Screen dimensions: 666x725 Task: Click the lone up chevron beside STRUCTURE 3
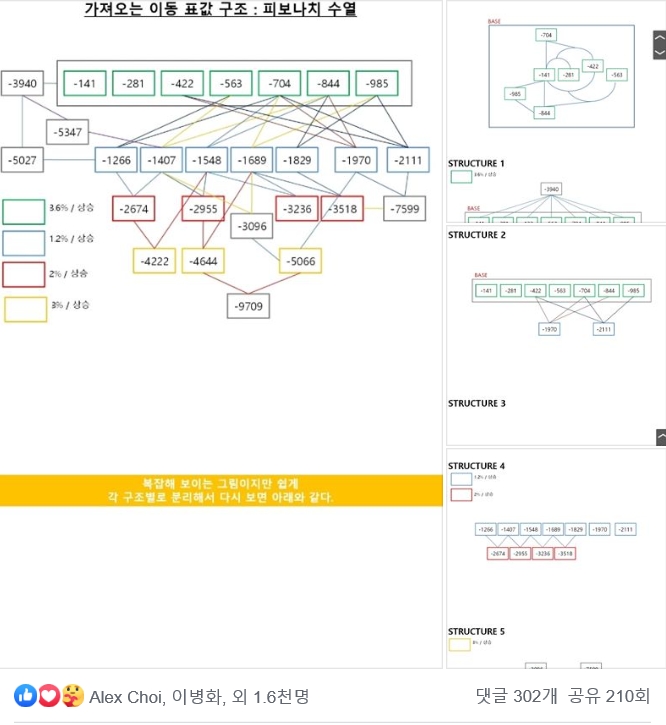point(660,437)
